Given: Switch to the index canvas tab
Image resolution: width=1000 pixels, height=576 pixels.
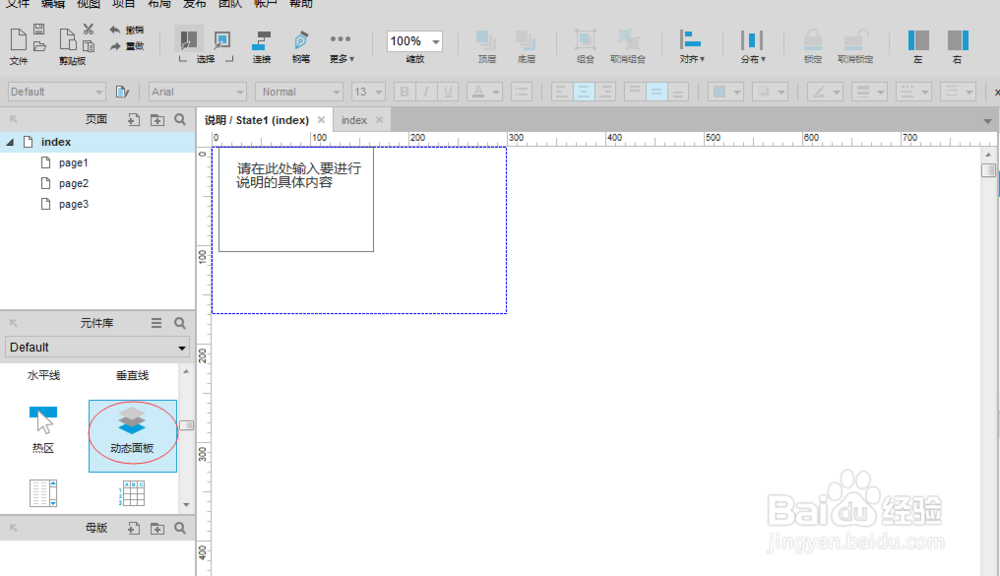Looking at the screenshot, I should coord(354,120).
